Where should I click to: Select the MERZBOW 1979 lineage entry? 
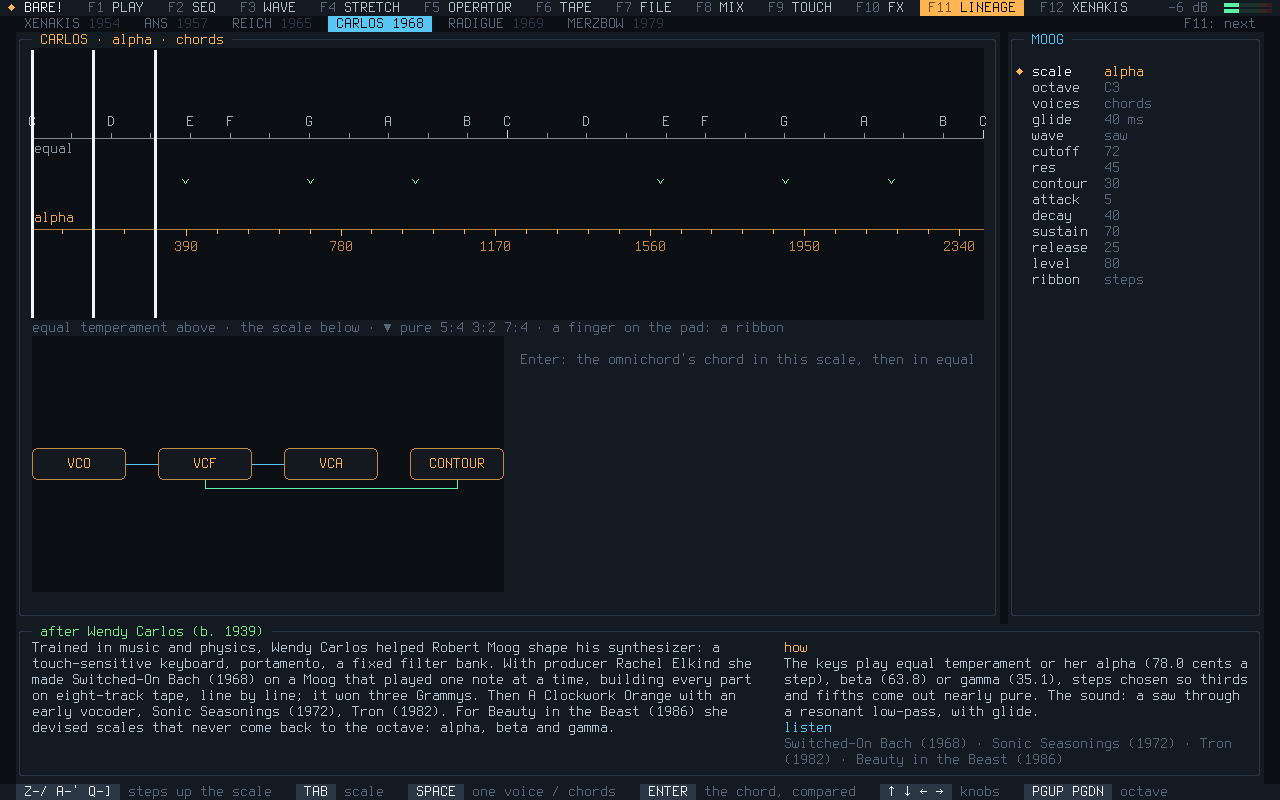click(616, 23)
